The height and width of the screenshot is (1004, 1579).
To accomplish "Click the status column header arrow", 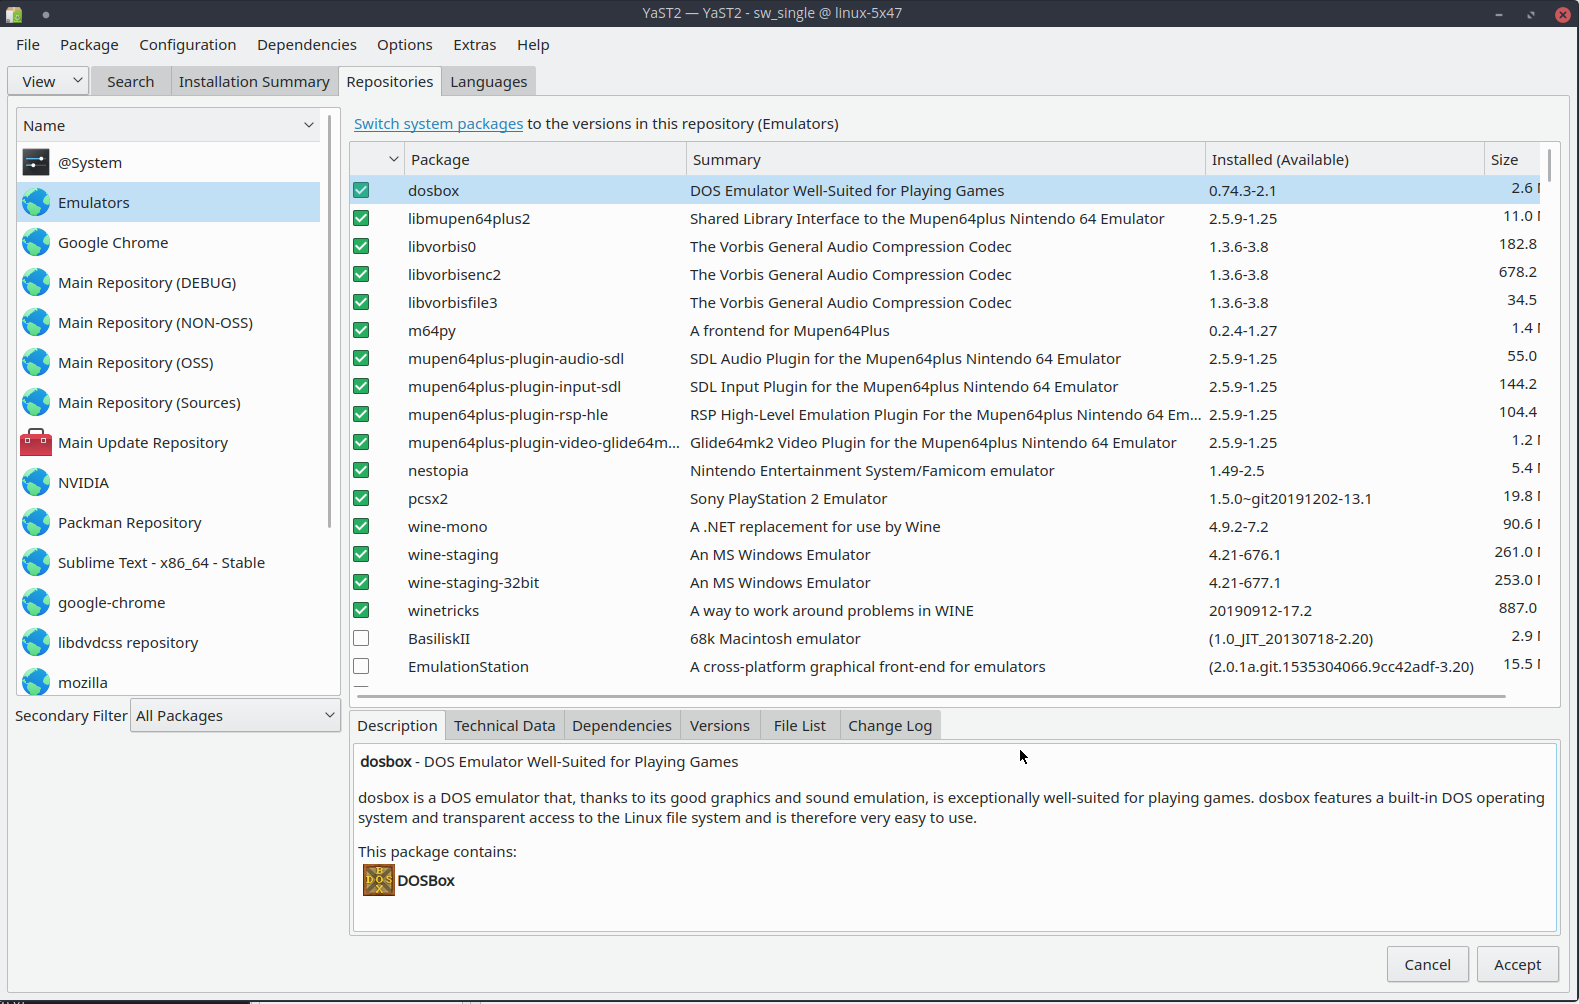I will click(393, 159).
